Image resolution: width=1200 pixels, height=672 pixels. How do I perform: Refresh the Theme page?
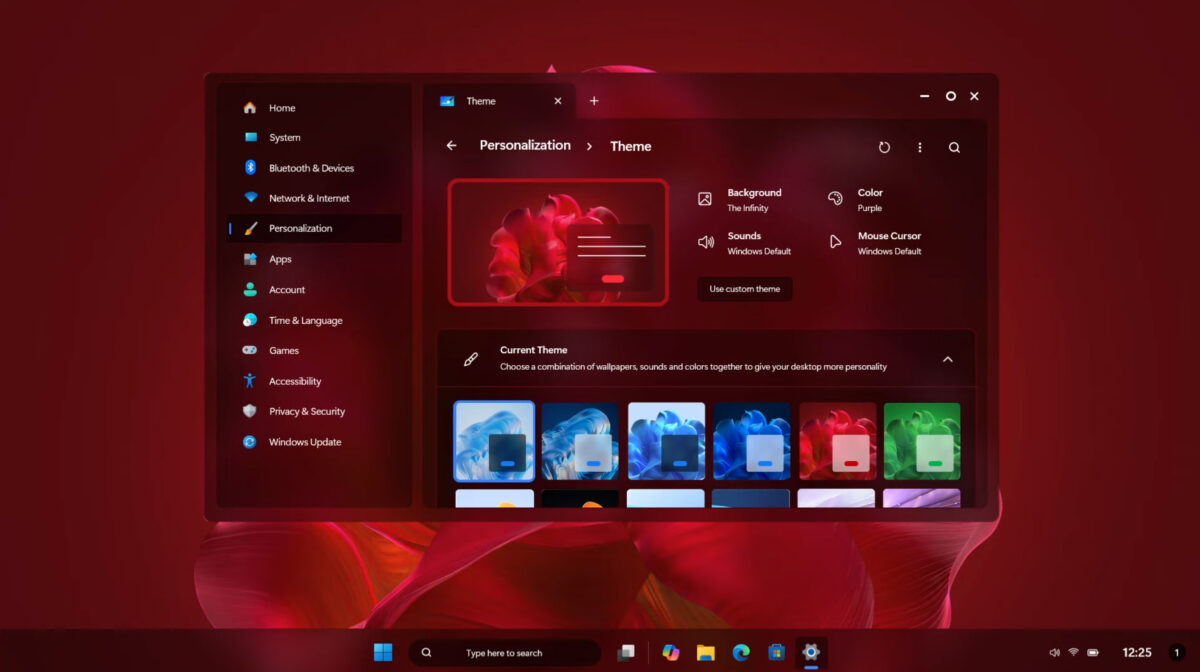[x=884, y=146]
